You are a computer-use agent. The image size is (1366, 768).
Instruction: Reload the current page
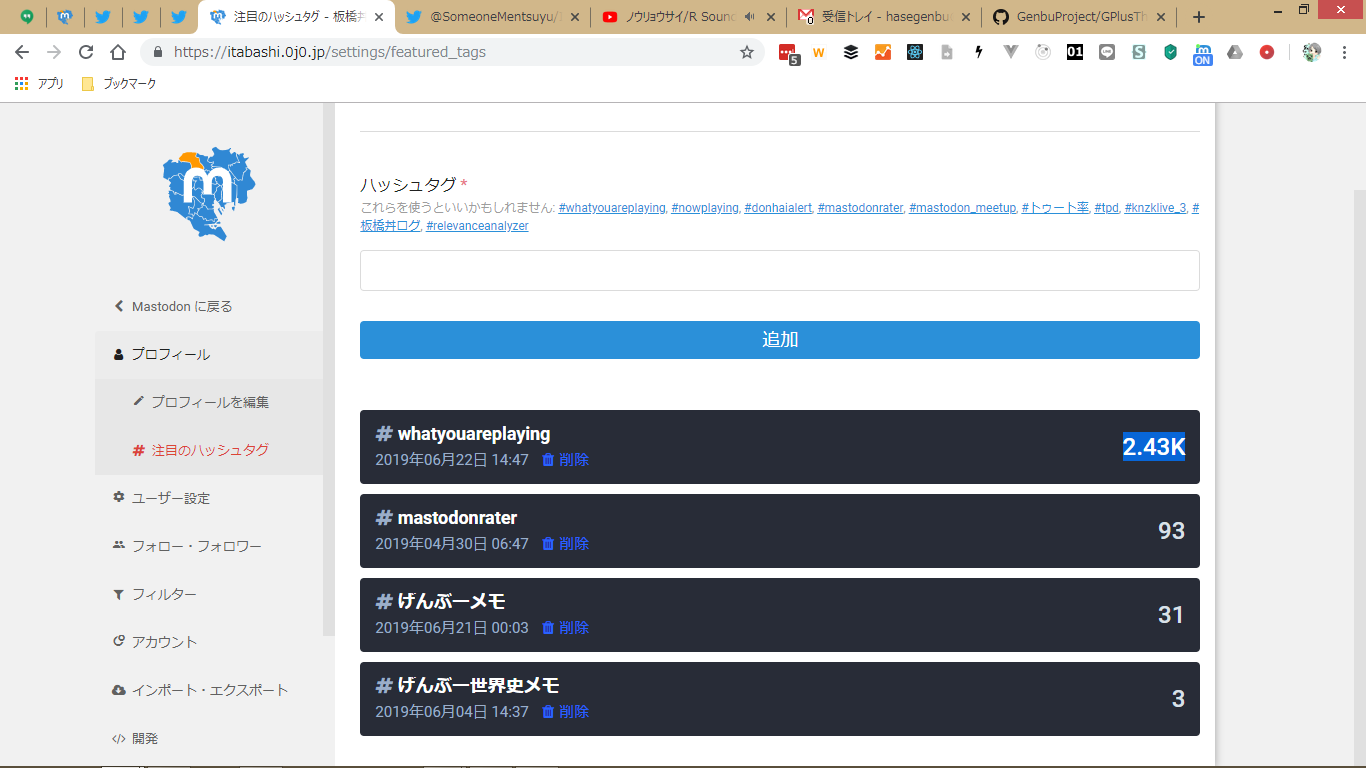[86, 52]
